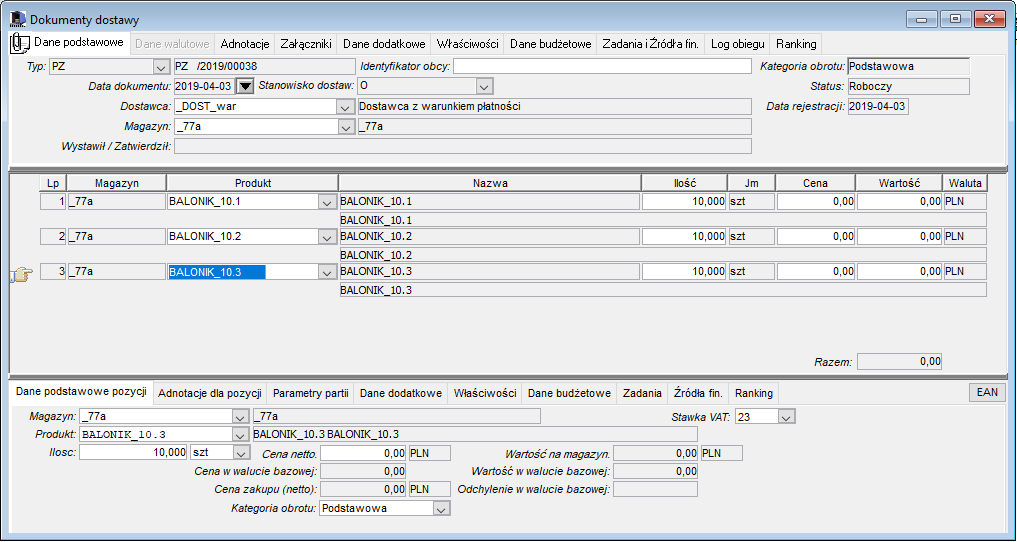Open the Dostawca dropdown list
Image resolution: width=1017 pixels, height=542 pixels.
(344, 106)
